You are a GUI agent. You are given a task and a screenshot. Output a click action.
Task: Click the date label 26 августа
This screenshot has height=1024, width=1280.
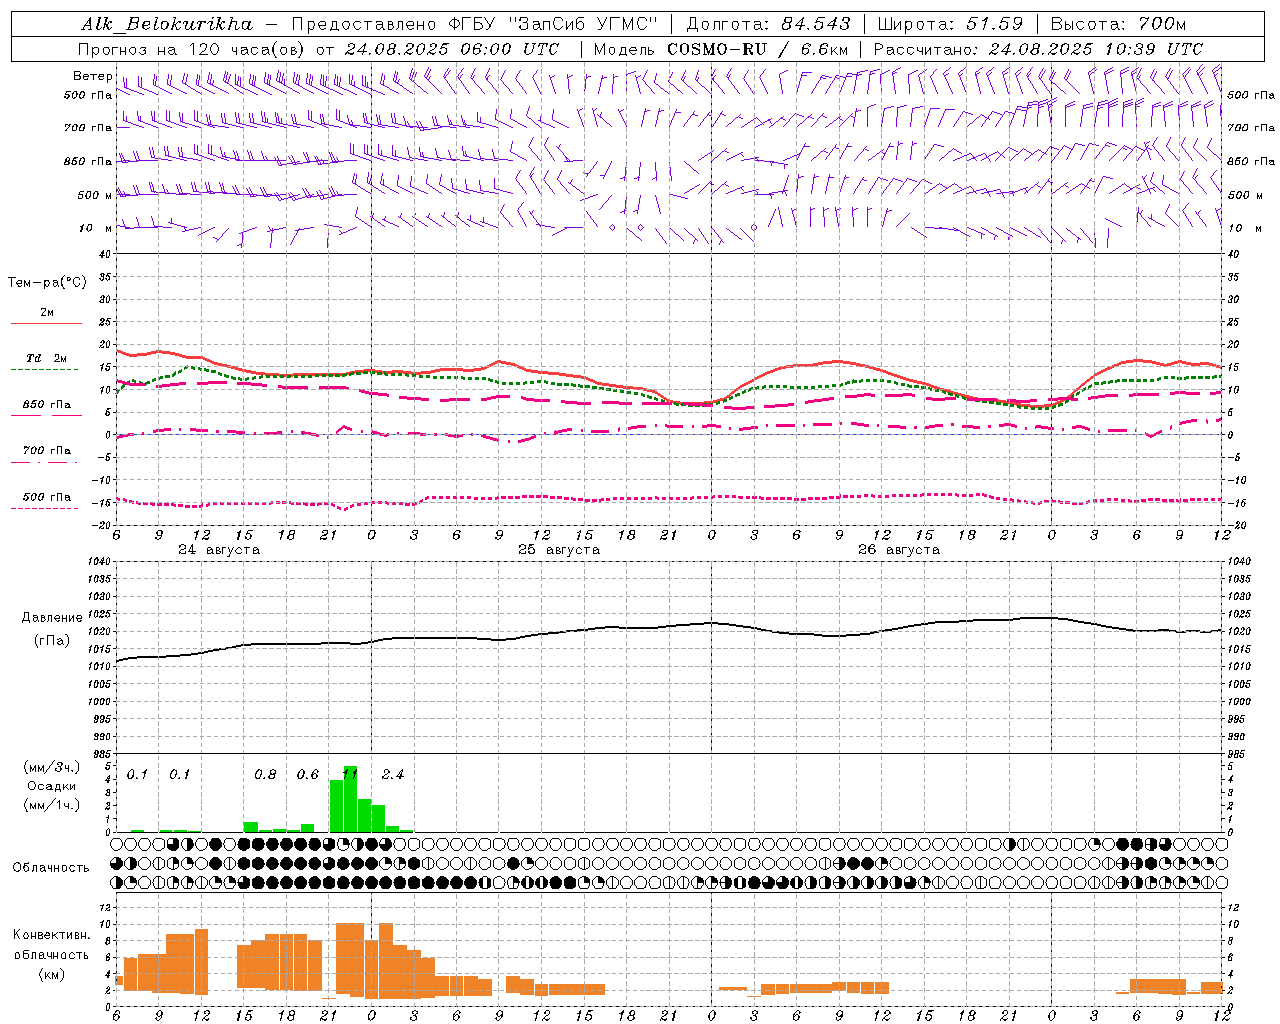(x=899, y=550)
